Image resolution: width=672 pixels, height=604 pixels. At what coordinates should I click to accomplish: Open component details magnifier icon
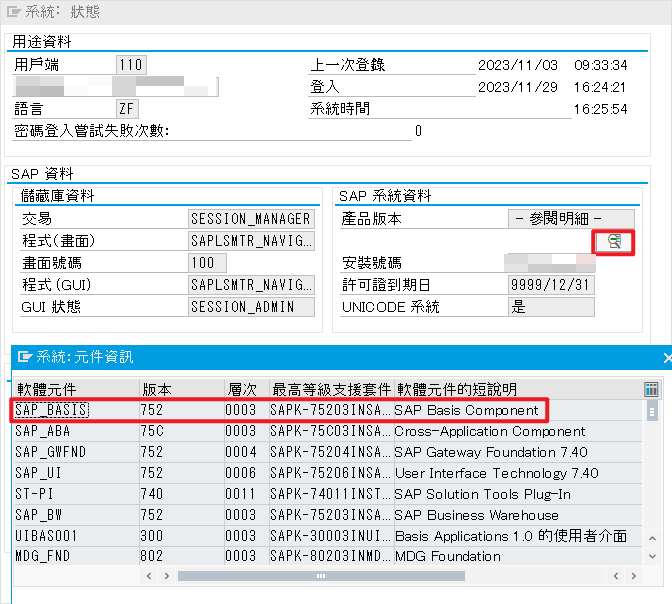(613, 242)
